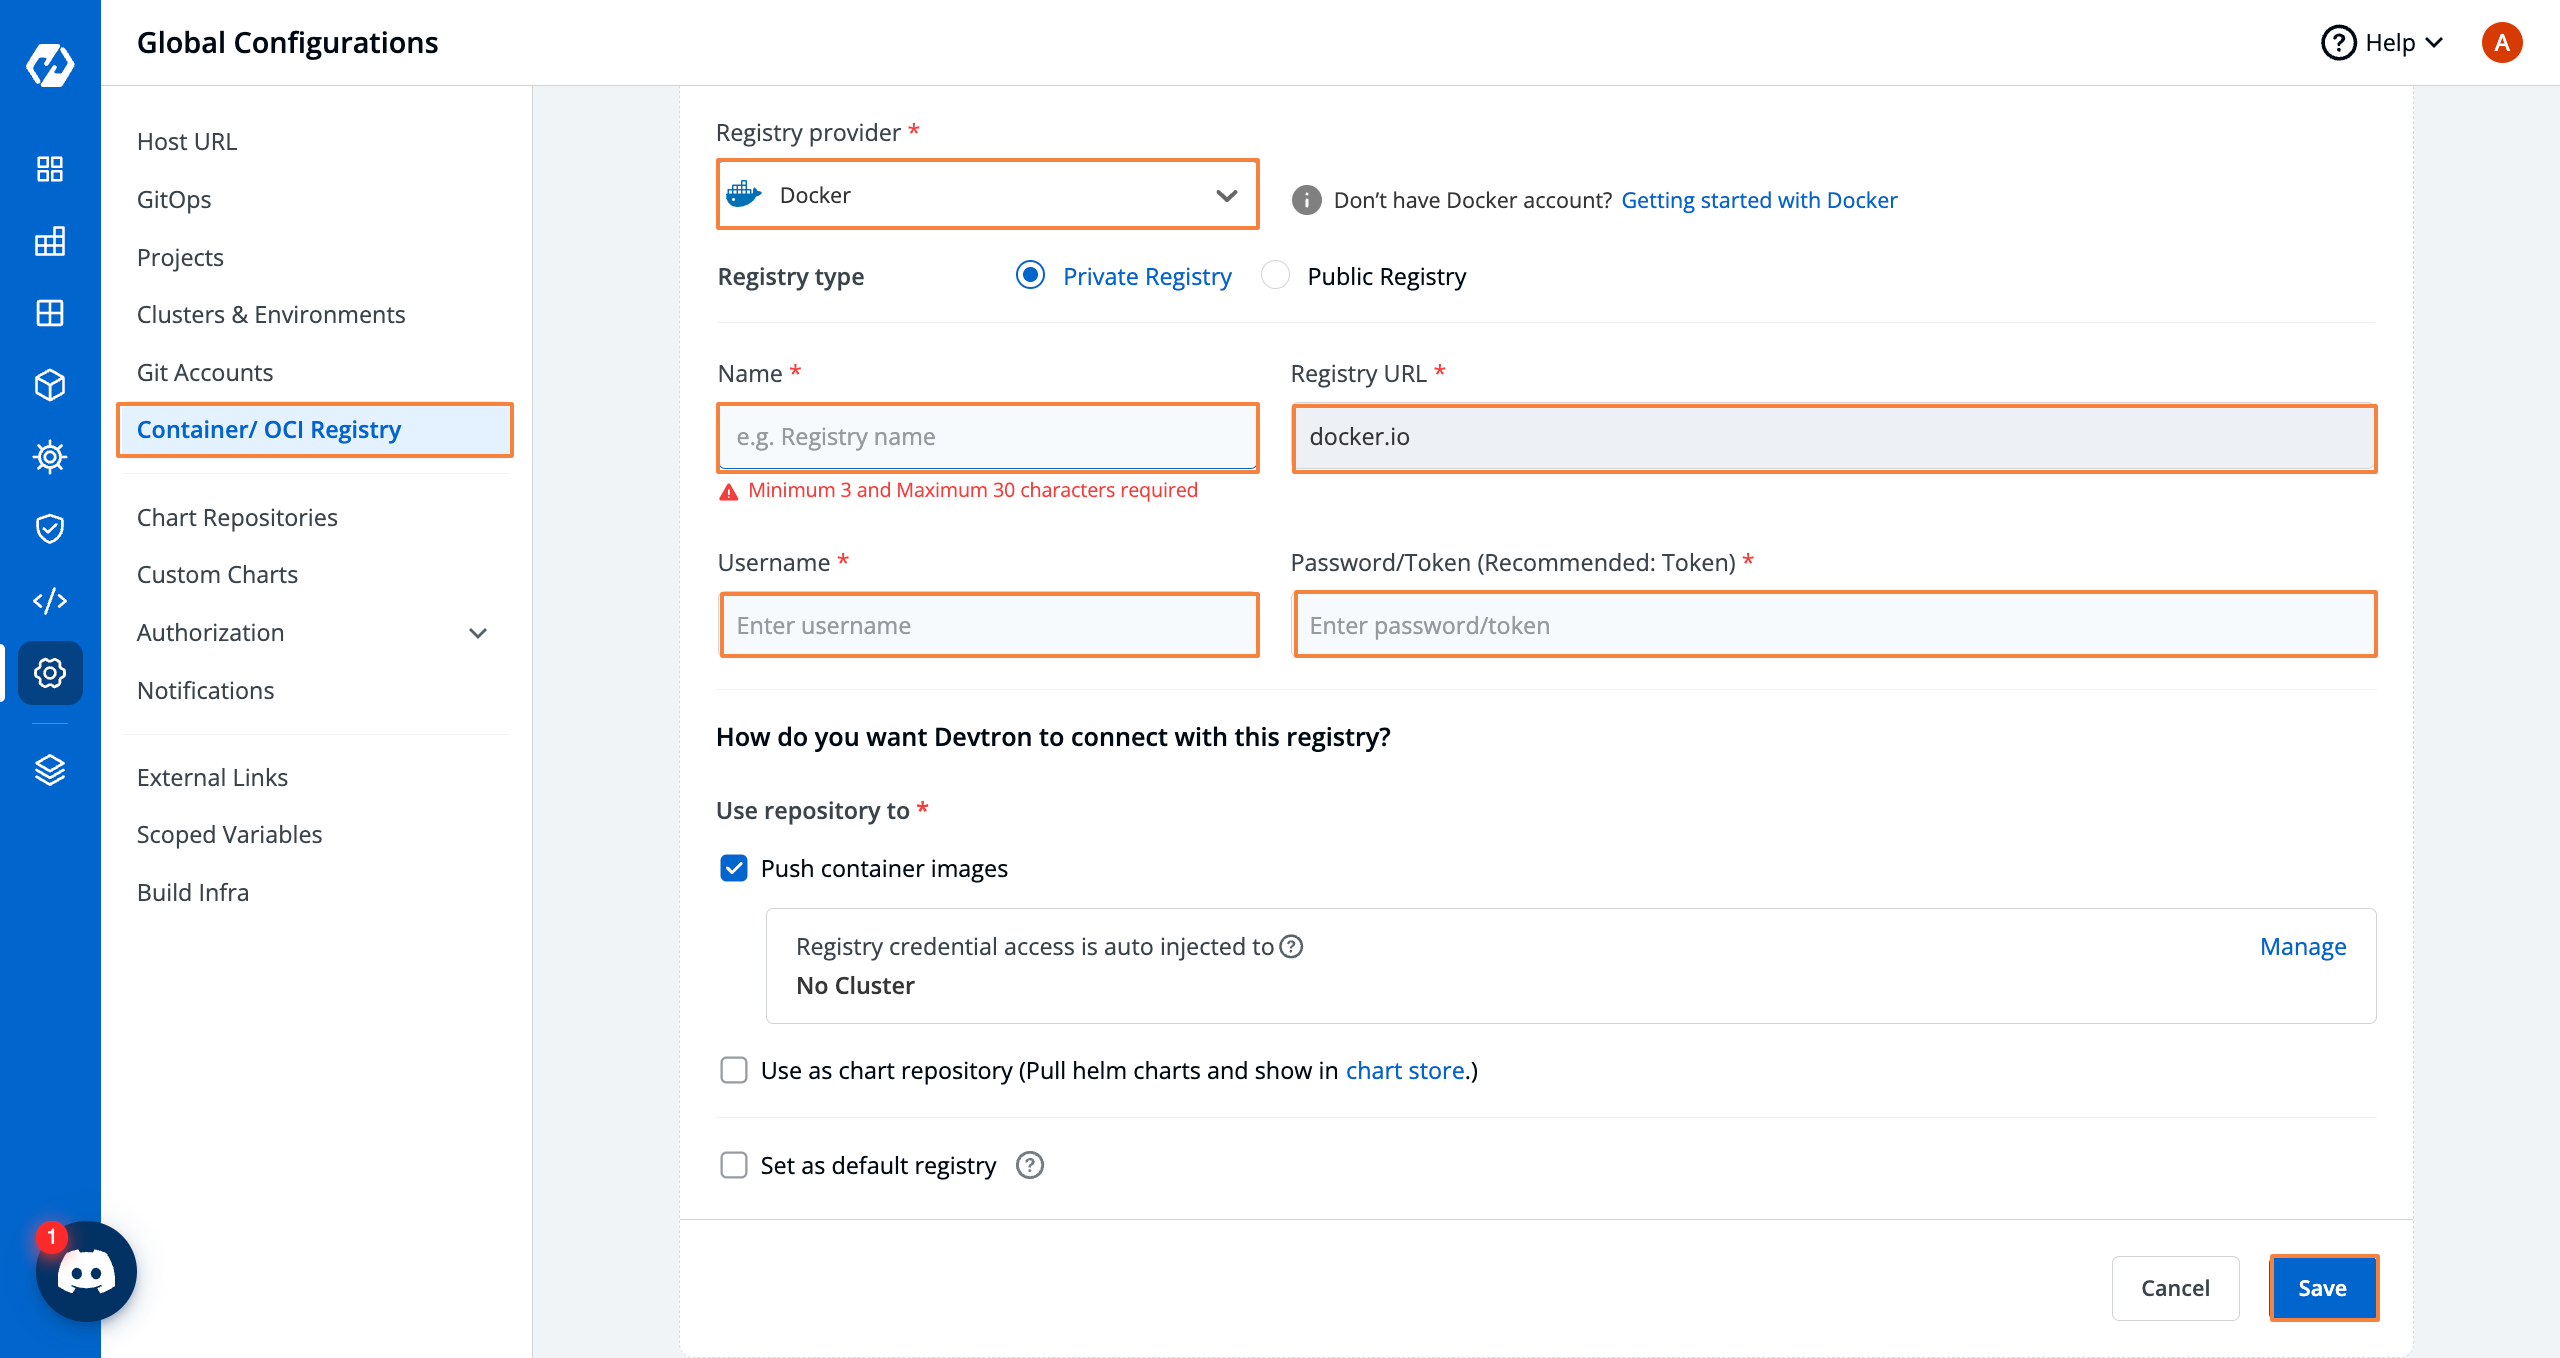The image size is (2560, 1358).
Task: Select Container/ OCI Registry menu item
Action: 315,430
